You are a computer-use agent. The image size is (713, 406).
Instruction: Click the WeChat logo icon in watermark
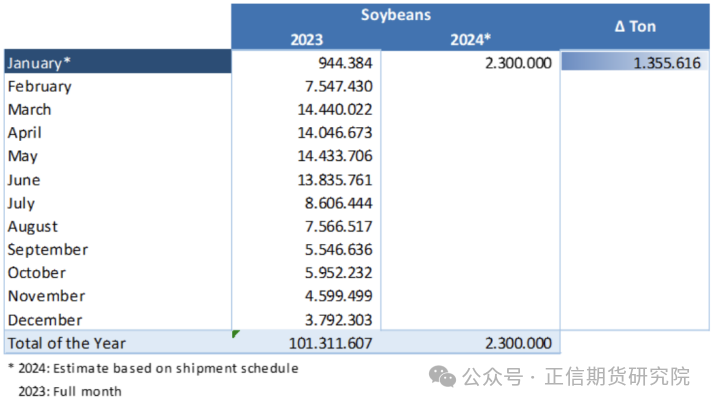tap(442, 376)
